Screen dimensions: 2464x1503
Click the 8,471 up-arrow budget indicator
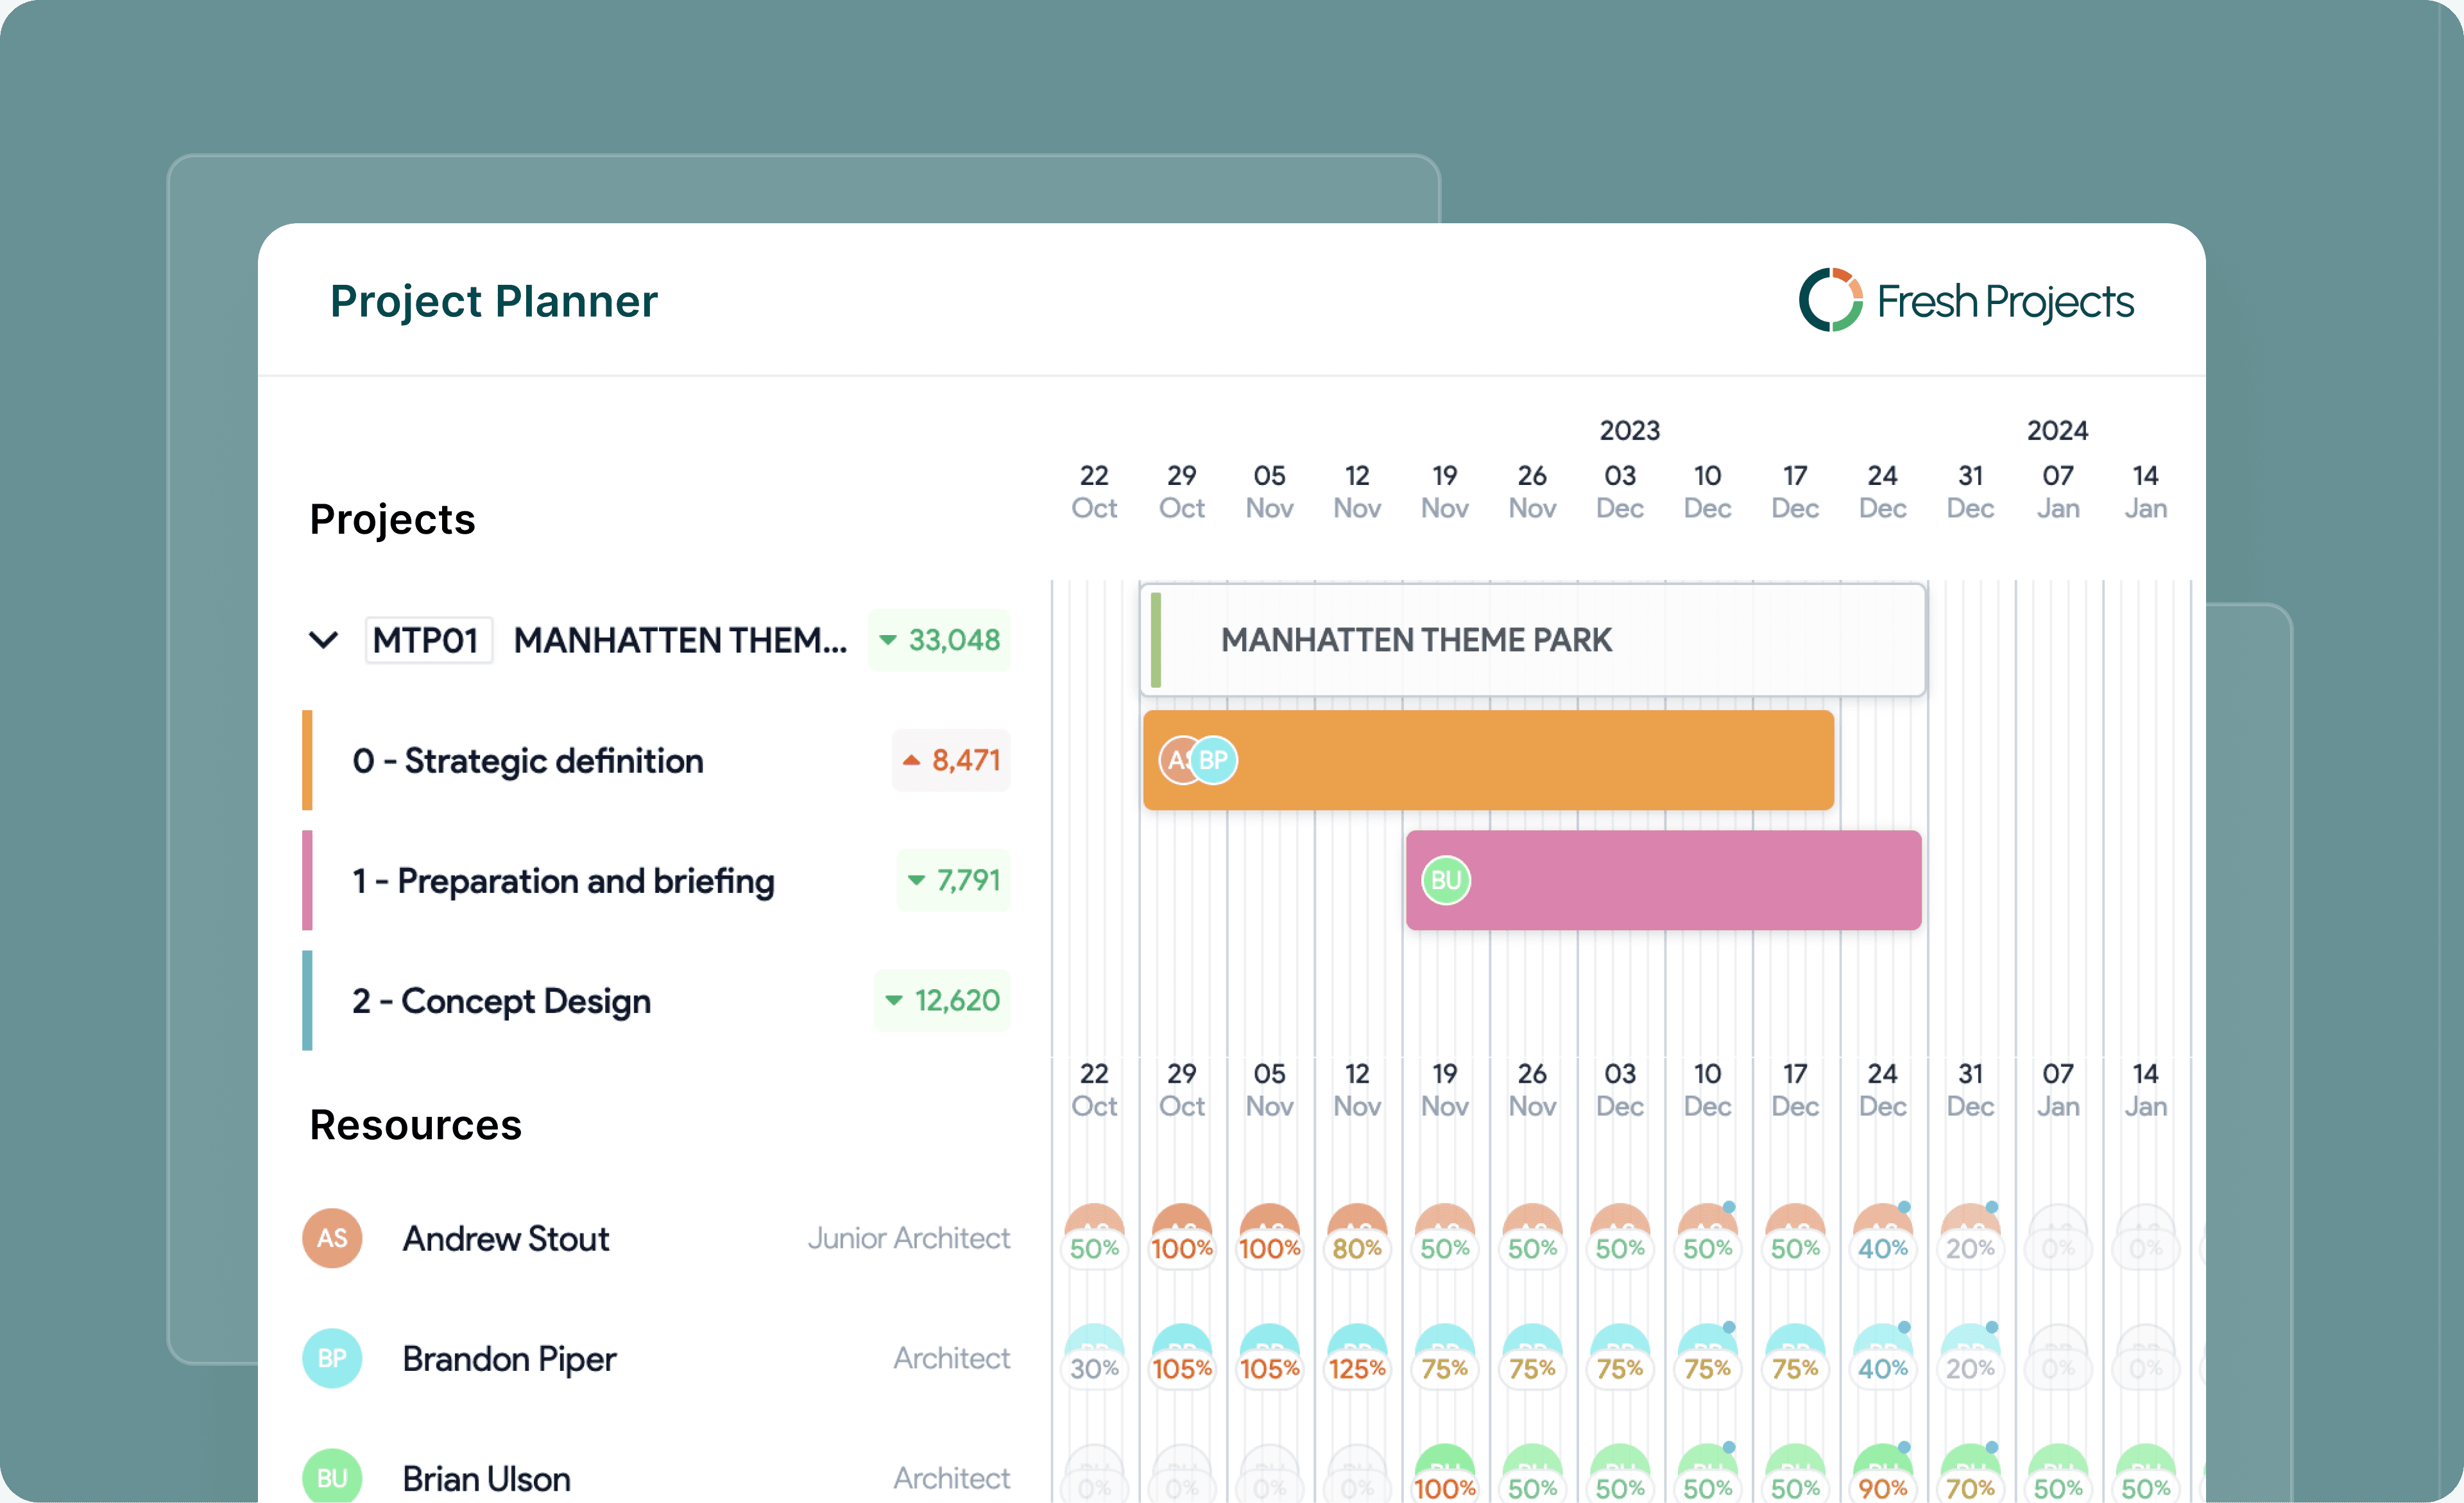[952, 760]
